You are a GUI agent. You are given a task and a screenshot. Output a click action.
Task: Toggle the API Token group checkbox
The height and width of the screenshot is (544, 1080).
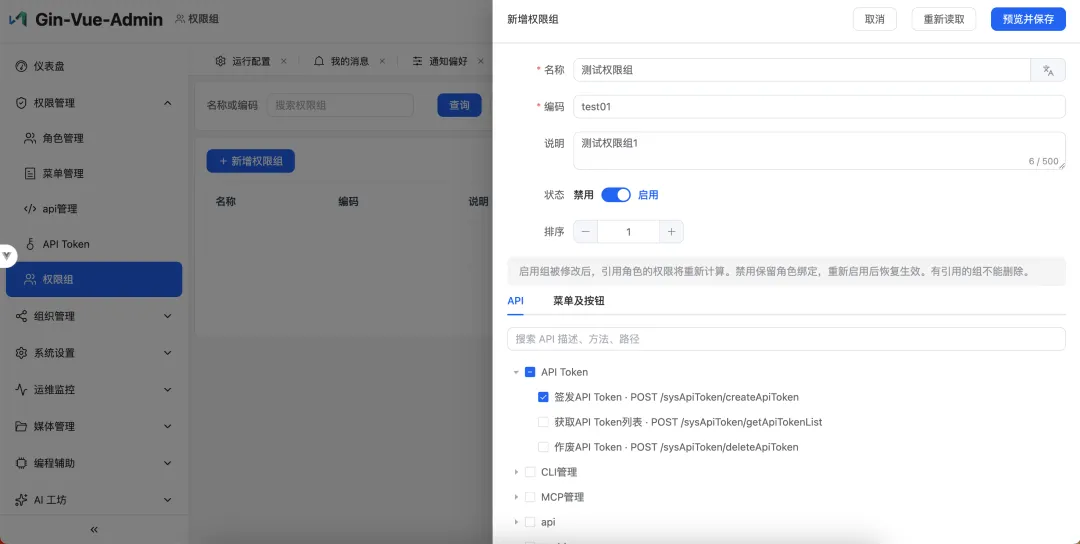point(530,372)
